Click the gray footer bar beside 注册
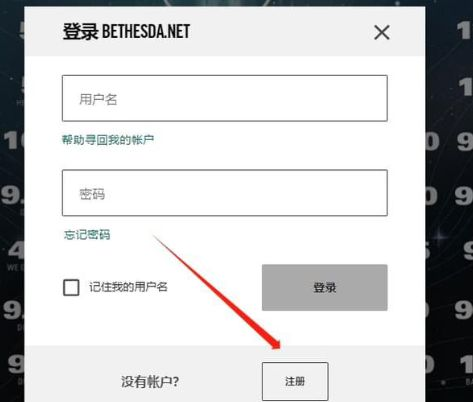This screenshot has width=473, height=402. pyautogui.click(x=377, y=381)
